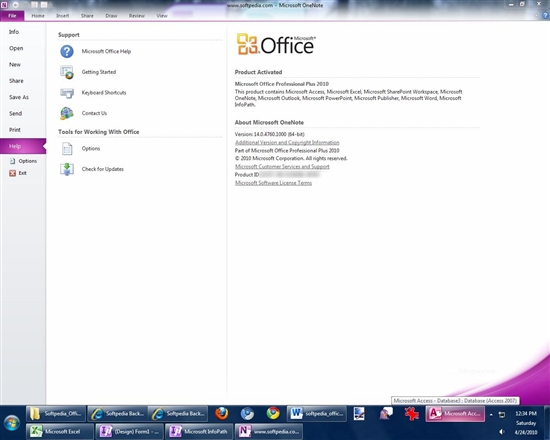Image resolution: width=550 pixels, height=440 pixels.
Task: Switch to Microsoft Excel taskbar button
Action: point(60,432)
